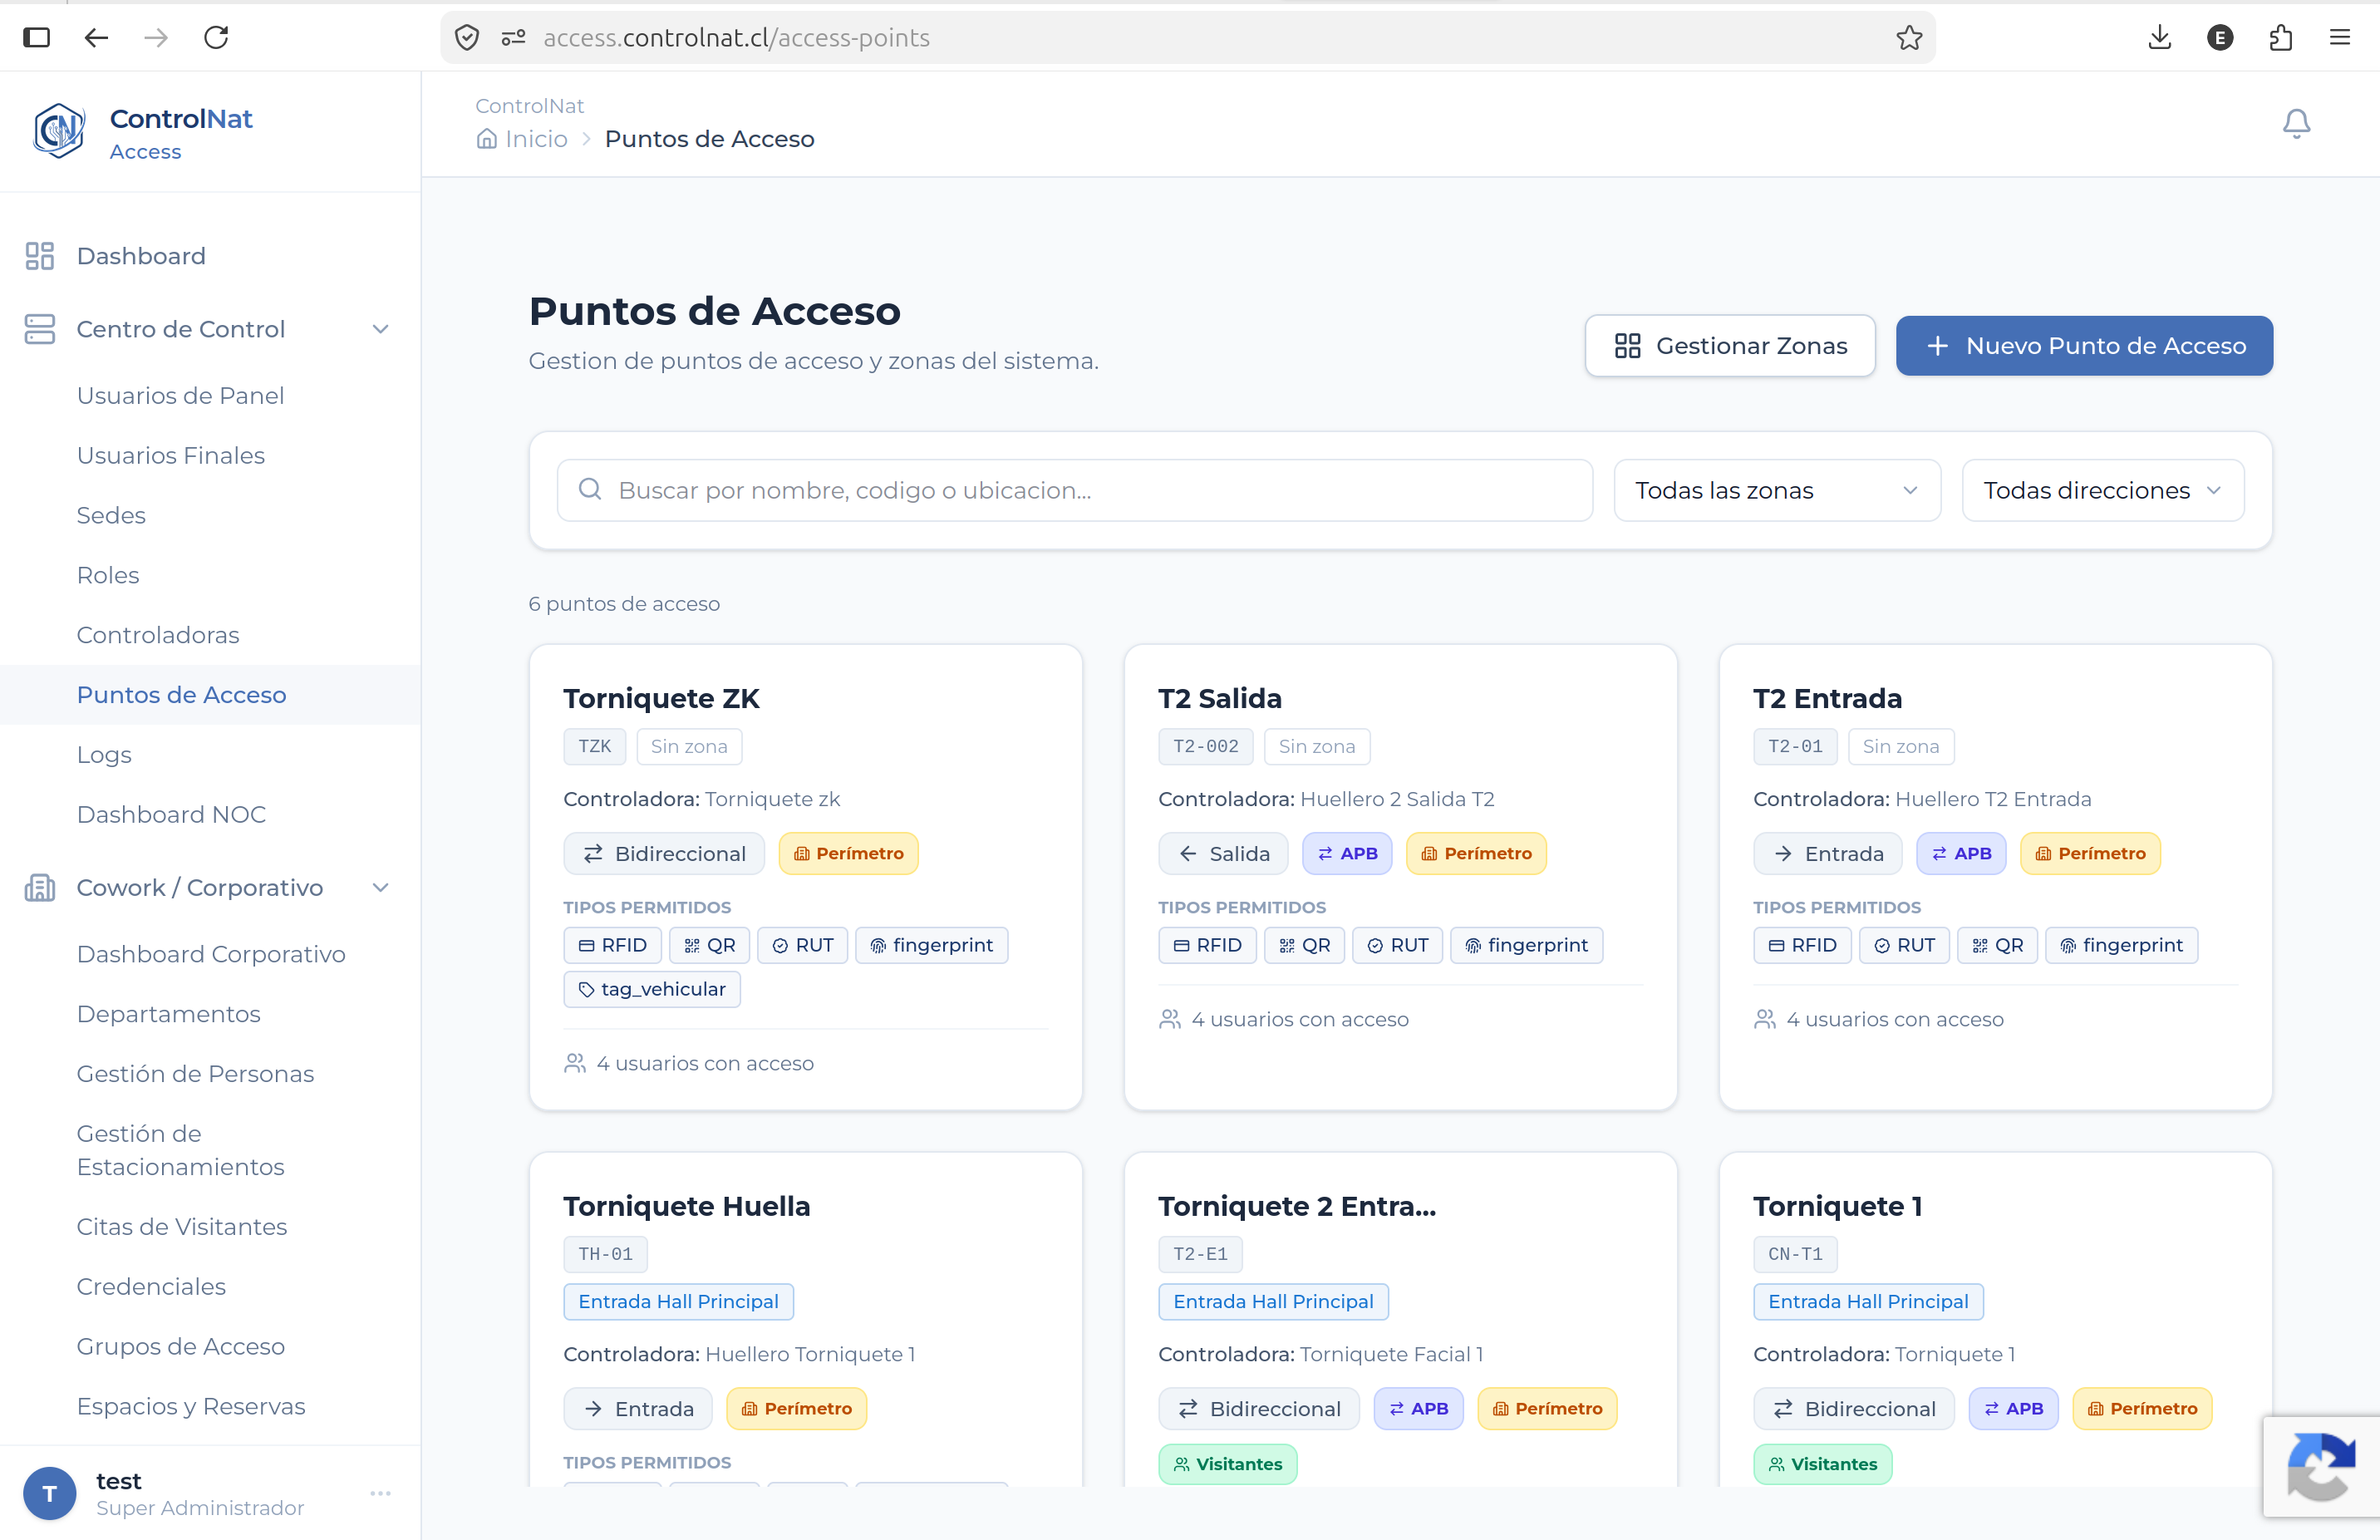
Task: Open the Torniquete ZK card title
Action: [x=661, y=698]
